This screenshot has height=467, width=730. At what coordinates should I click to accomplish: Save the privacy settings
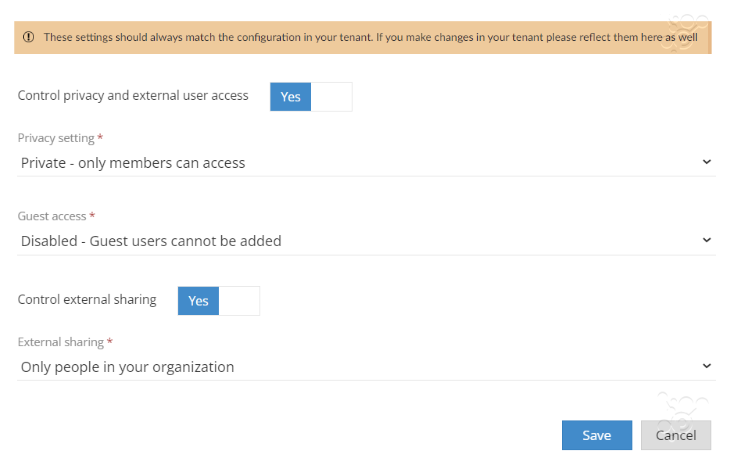(x=597, y=435)
